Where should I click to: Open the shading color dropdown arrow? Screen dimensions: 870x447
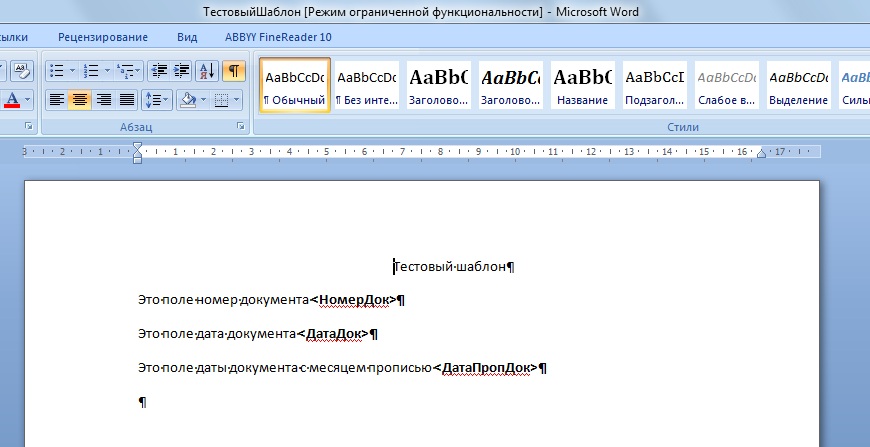coord(203,100)
